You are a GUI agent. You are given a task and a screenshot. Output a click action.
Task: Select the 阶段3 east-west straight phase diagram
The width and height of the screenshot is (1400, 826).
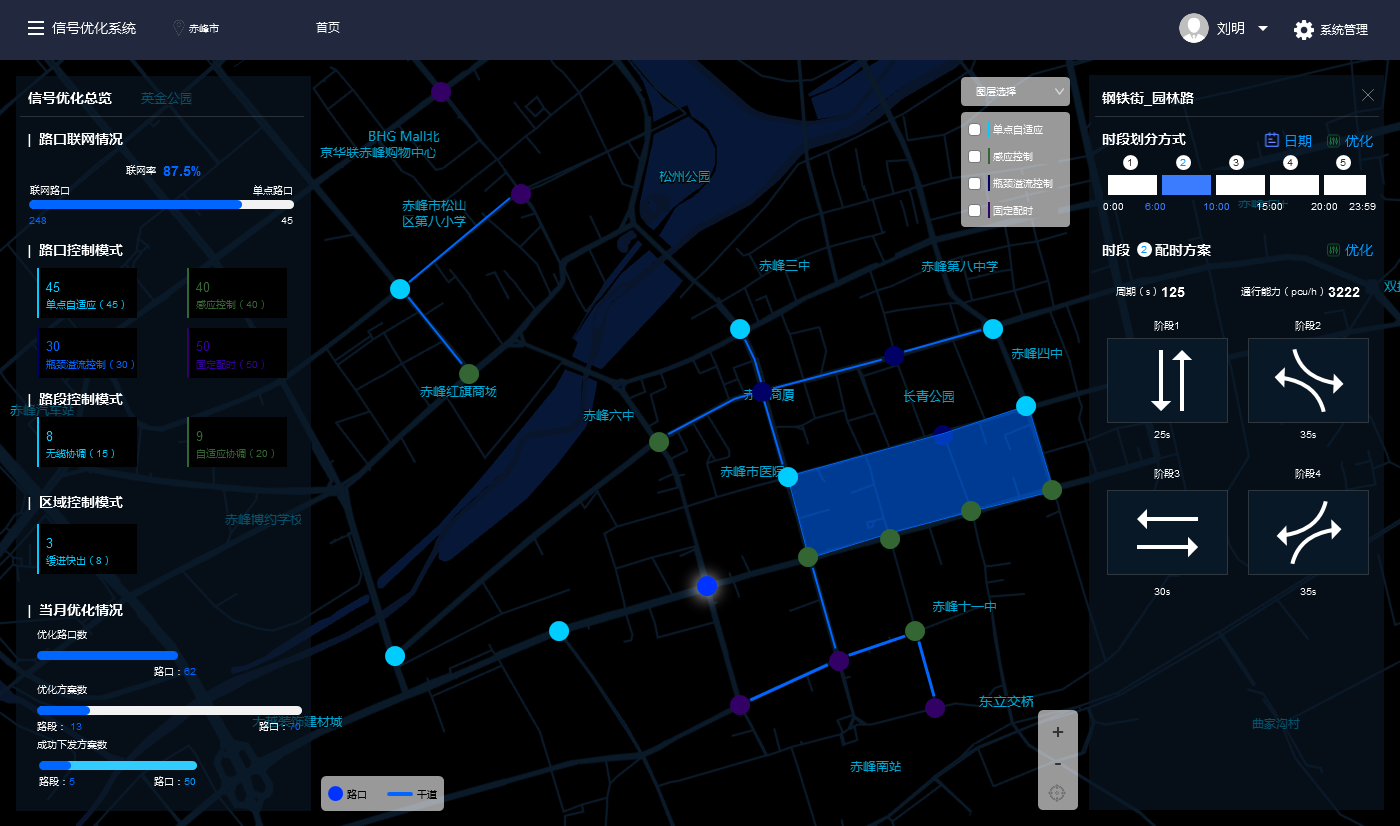point(1167,532)
